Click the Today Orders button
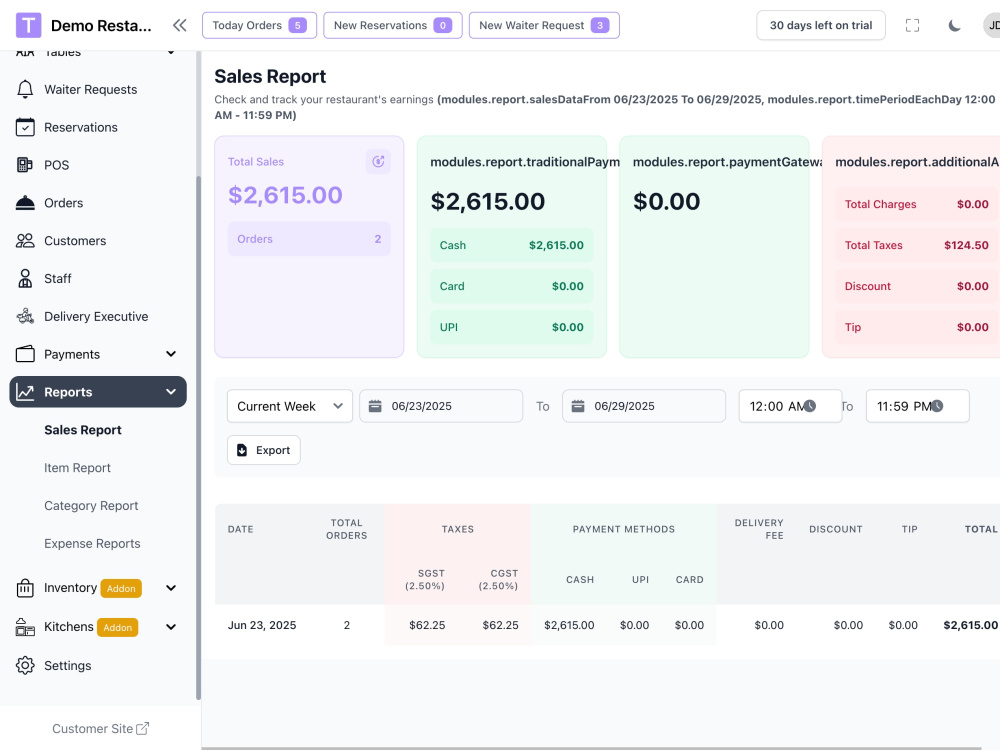1000x750 pixels. point(260,26)
